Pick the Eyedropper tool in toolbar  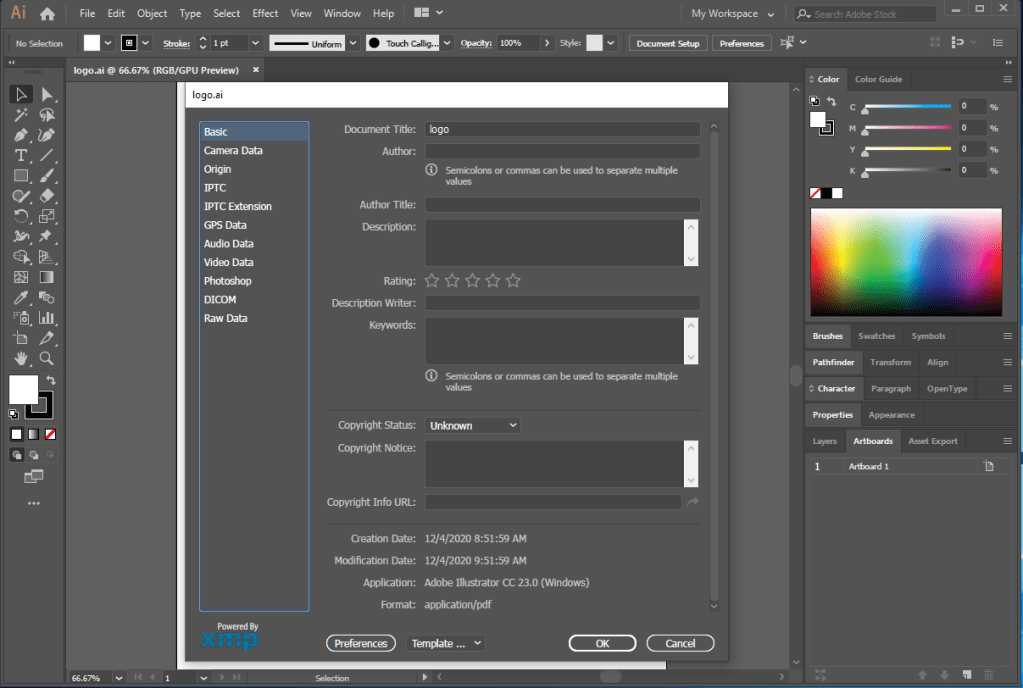(x=20, y=298)
